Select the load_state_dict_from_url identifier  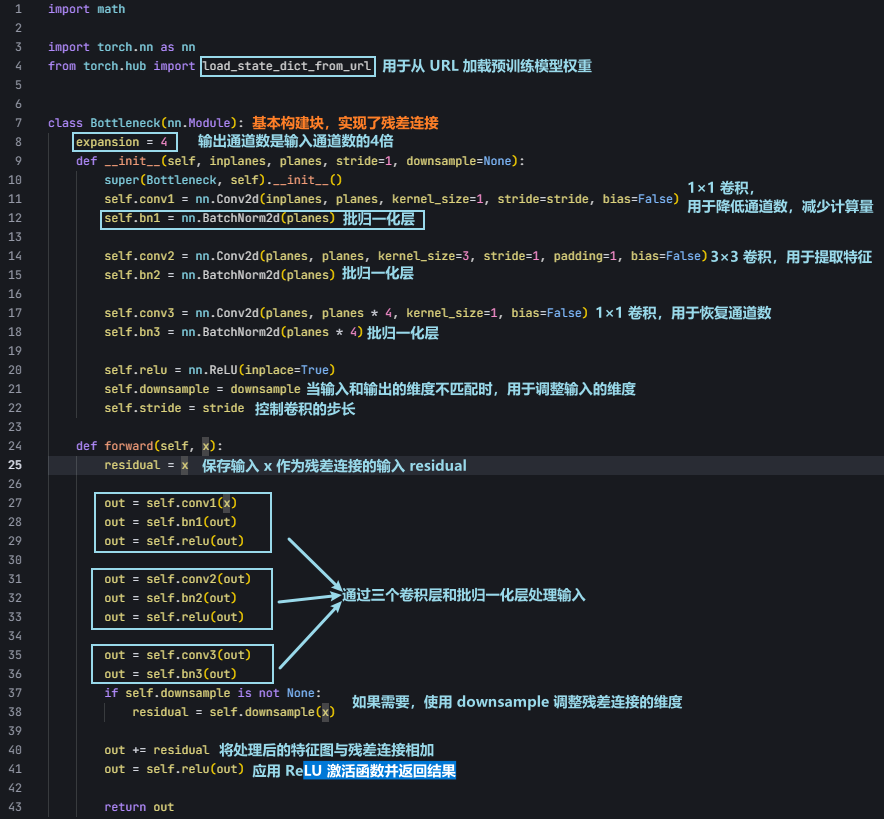tap(288, 66)
